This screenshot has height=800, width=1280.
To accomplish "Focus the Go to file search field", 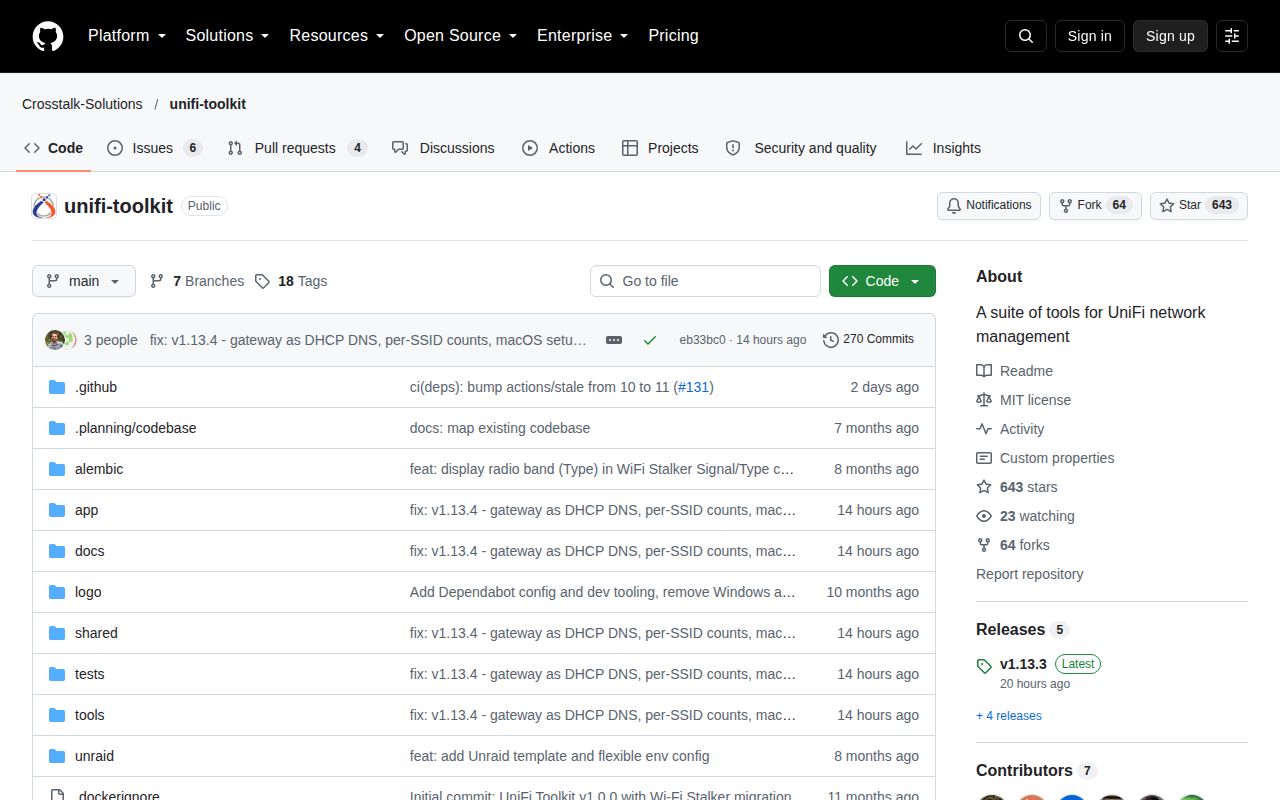I will click(705, 281).
